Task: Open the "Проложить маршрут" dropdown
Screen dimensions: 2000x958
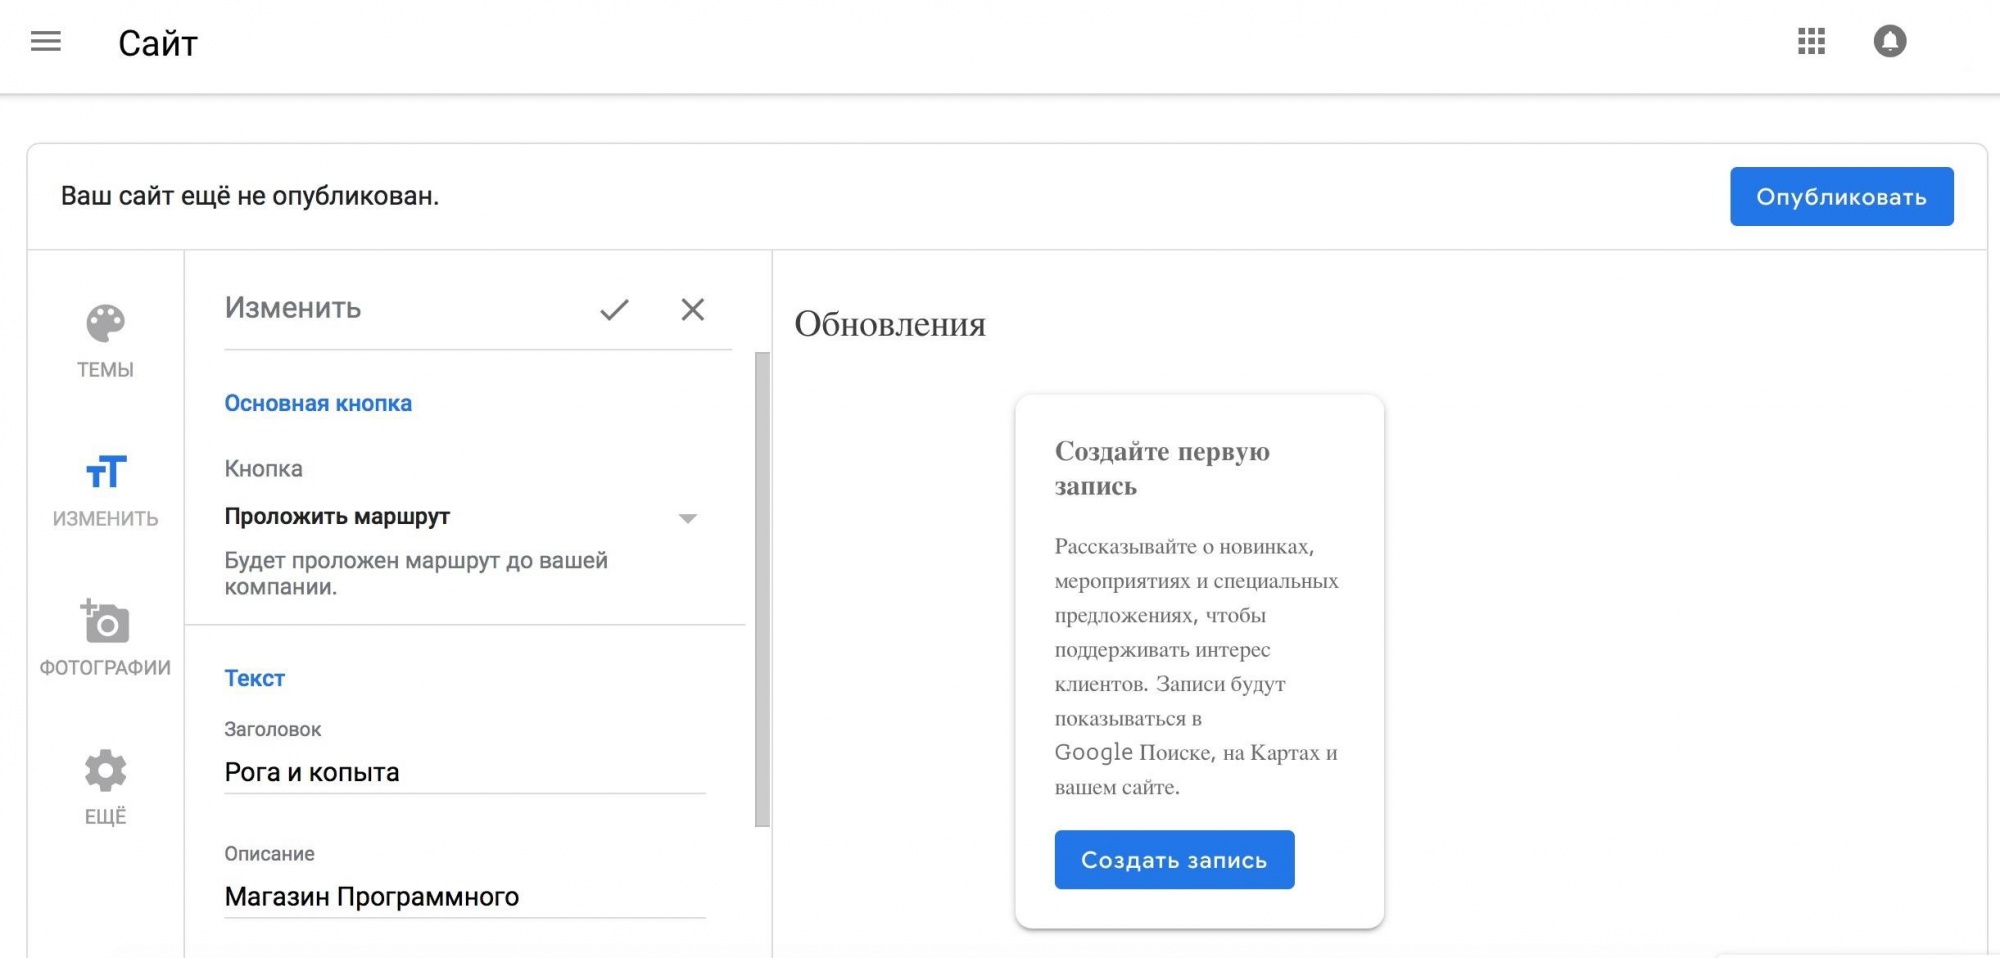Action: click(x=464, y=517)
